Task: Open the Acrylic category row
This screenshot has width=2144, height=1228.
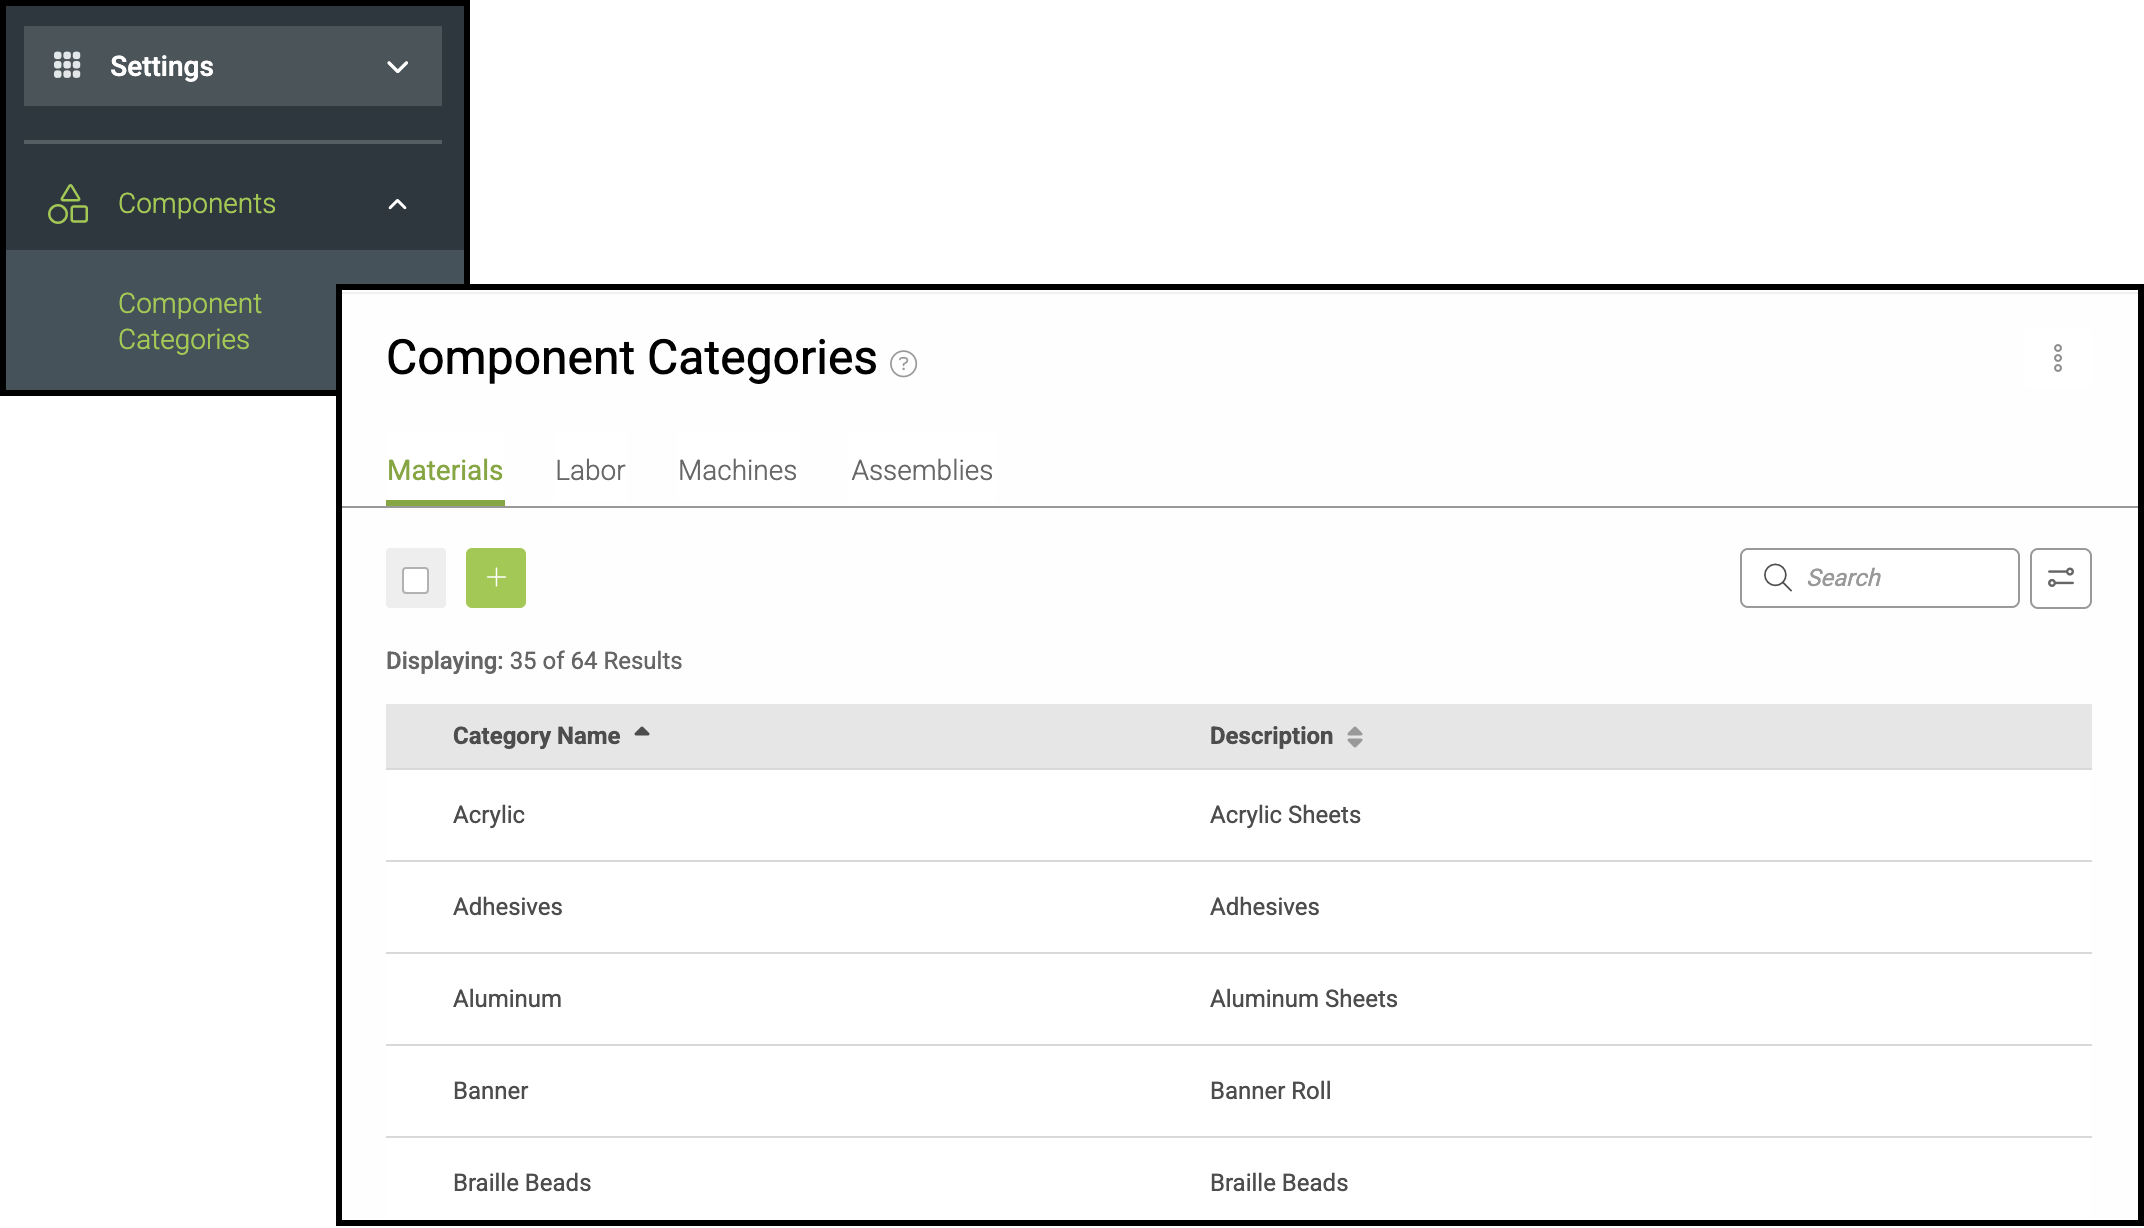Action: pos(489,815)
